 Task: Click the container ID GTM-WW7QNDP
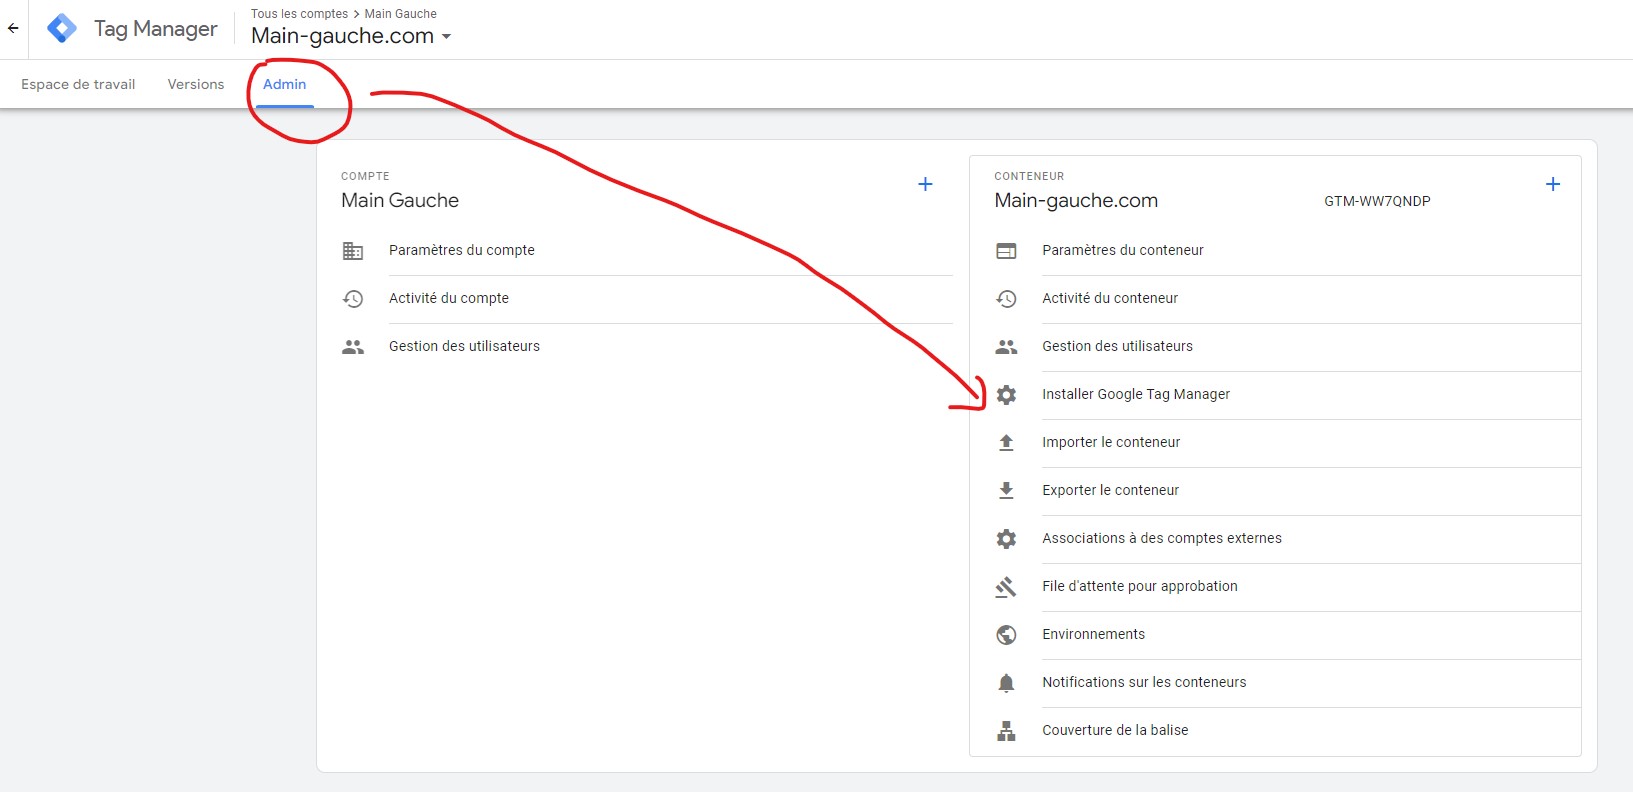pos(1377,201)
